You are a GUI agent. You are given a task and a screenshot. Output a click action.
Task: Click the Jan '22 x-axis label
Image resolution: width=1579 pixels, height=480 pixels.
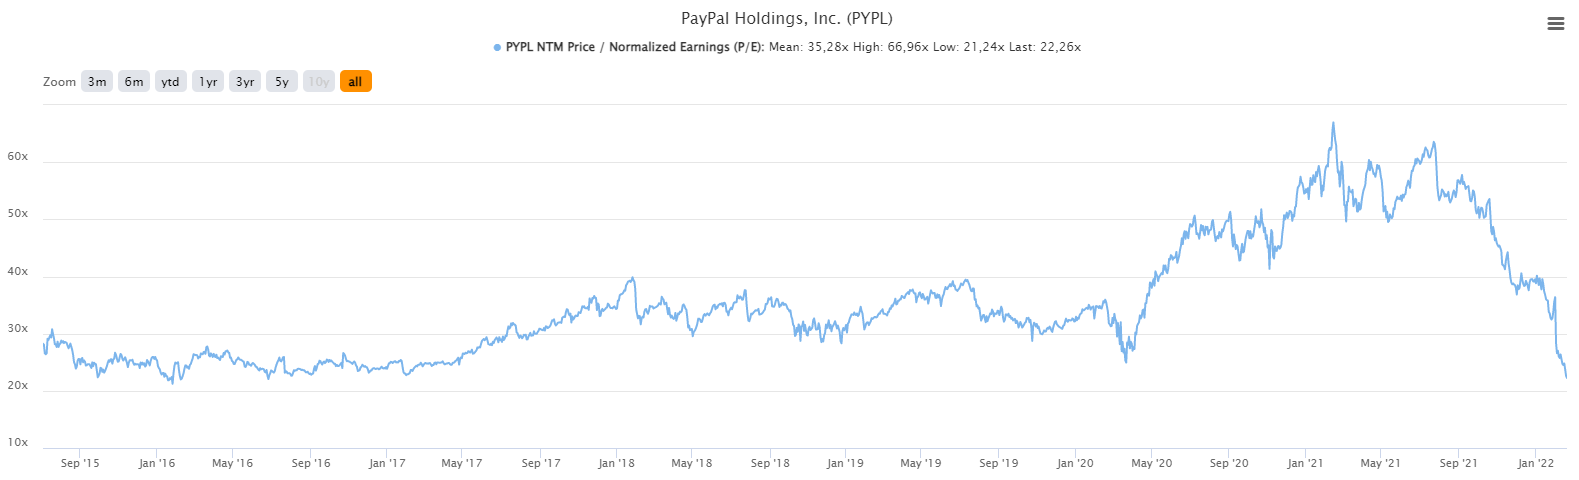pyautogui.click(x=1535, y=463)
